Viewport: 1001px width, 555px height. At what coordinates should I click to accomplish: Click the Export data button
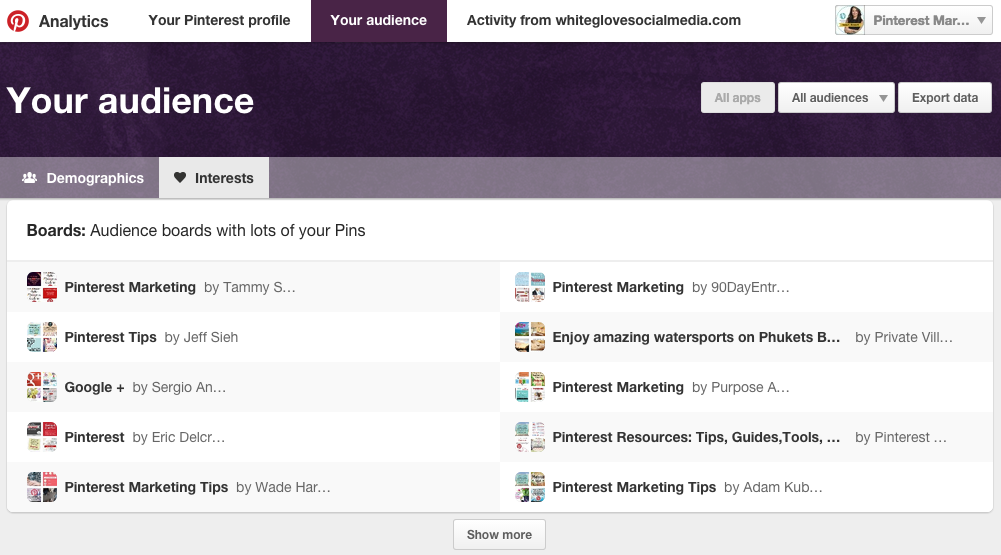[945, 98]
